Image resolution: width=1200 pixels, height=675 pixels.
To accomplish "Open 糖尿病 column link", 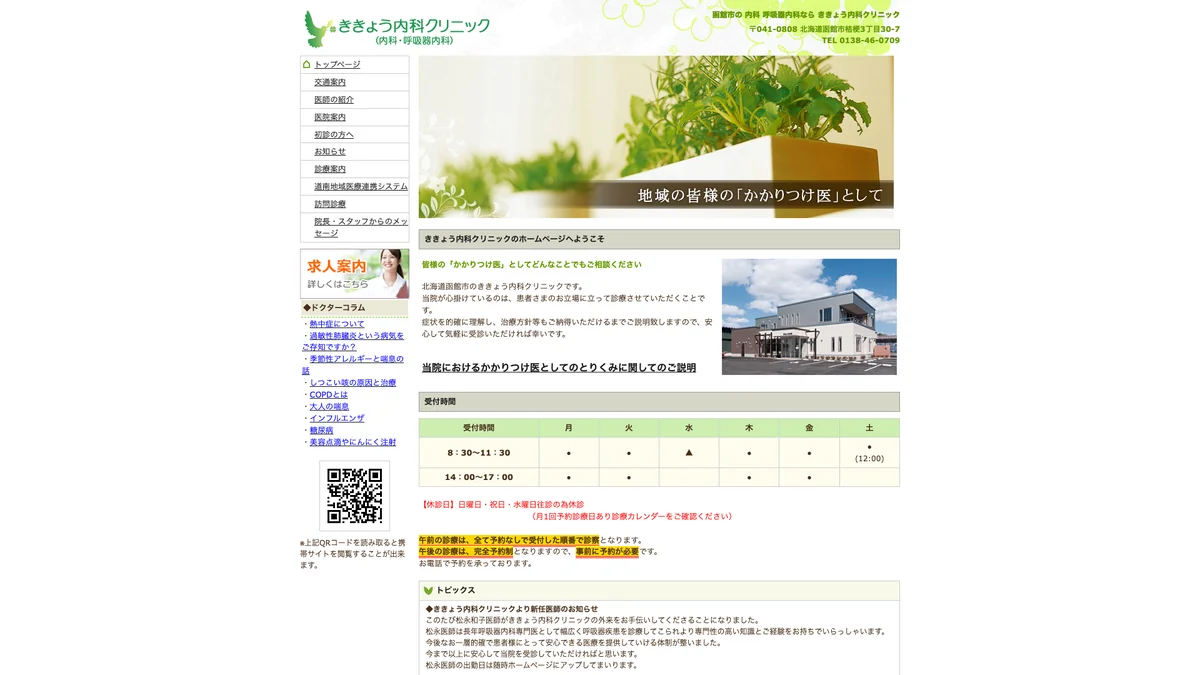I will (x=321, y=430).
